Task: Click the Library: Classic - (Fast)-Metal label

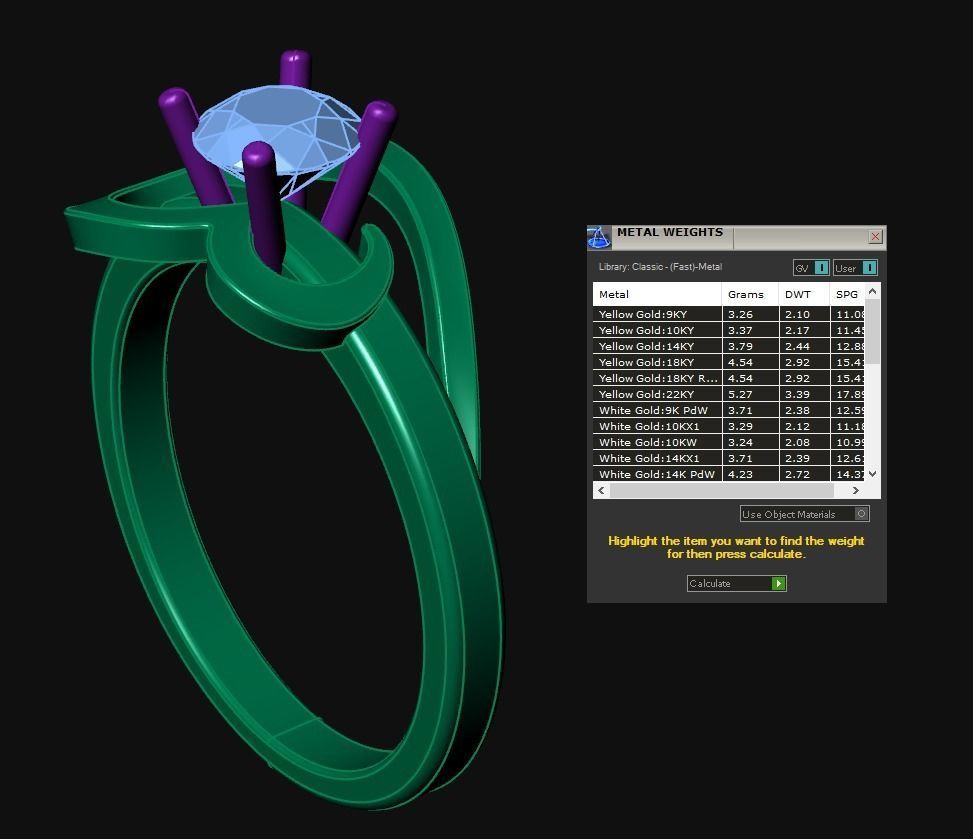Action: click(660, 267)
